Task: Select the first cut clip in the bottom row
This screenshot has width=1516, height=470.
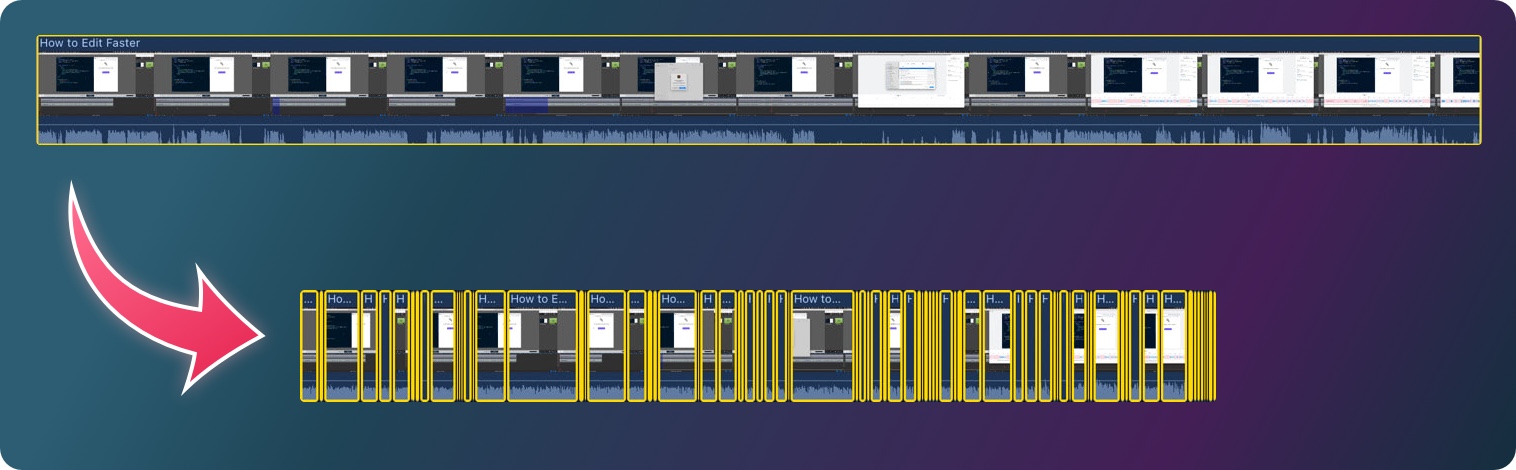Action: coord(309,345)
